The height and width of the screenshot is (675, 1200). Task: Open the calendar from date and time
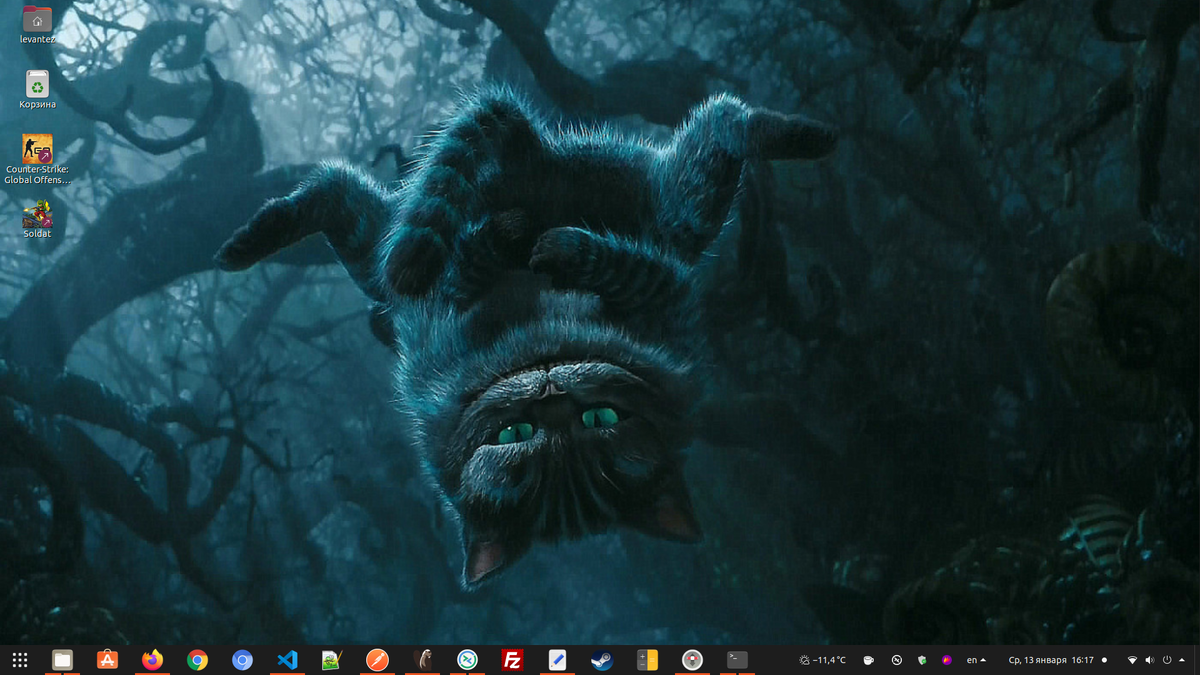coord(1051,660)
